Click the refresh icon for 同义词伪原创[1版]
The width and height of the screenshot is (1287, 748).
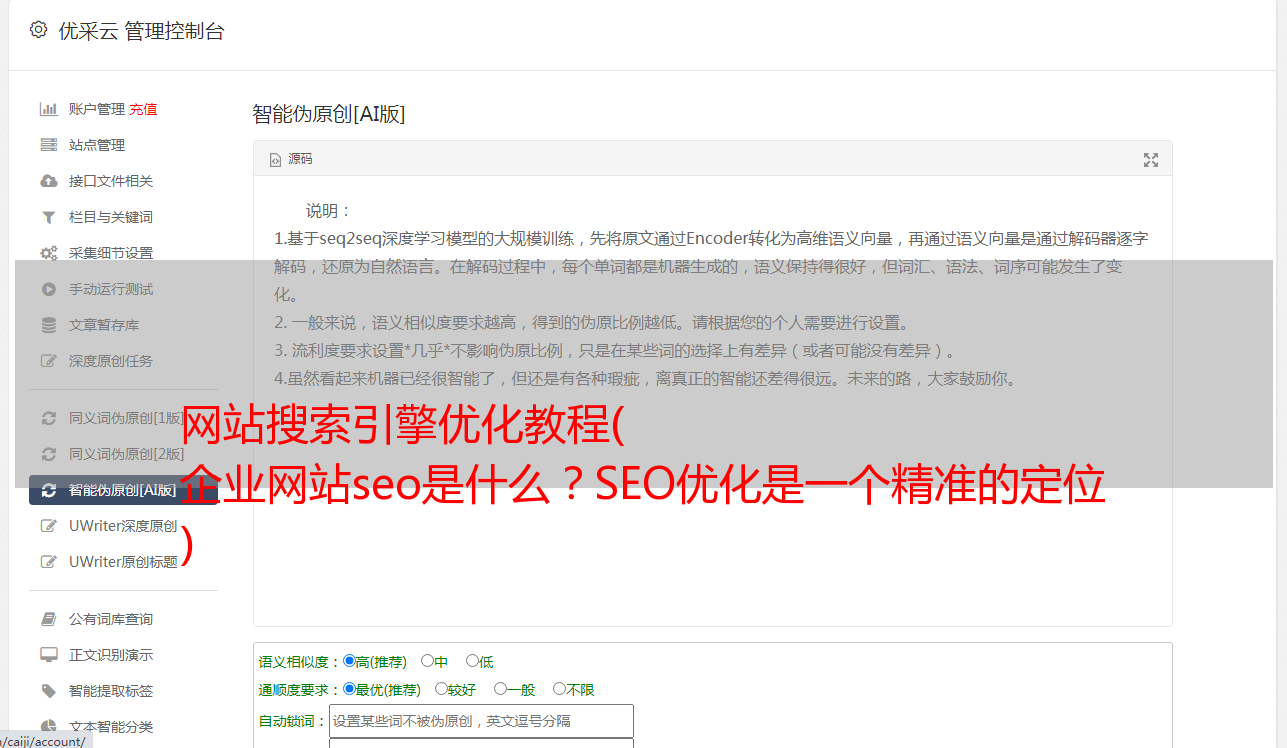pos(48,418)
